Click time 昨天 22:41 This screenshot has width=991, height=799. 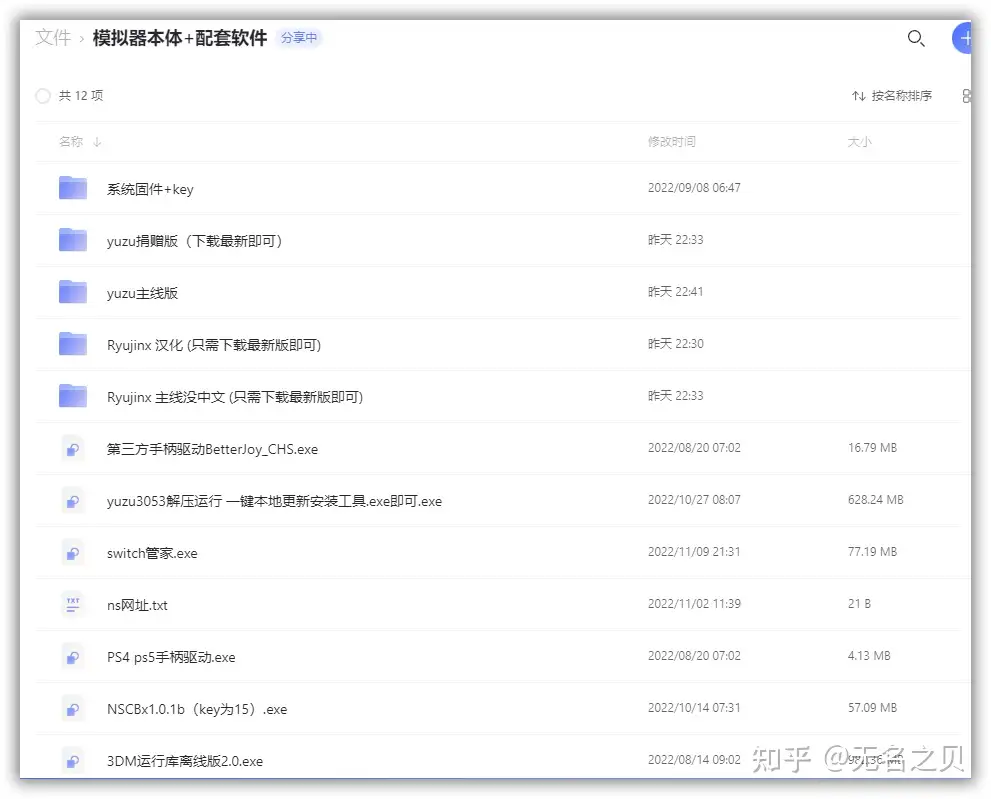pyautogui.click(x=676, y=291)
